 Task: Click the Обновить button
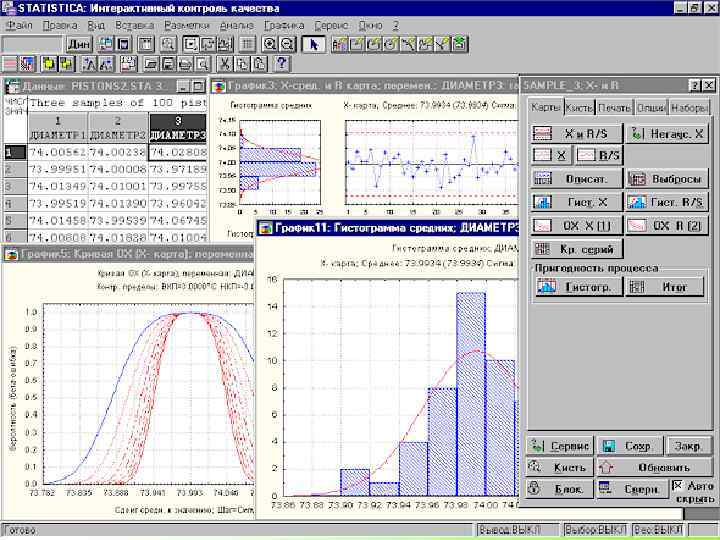coord(655,467)
